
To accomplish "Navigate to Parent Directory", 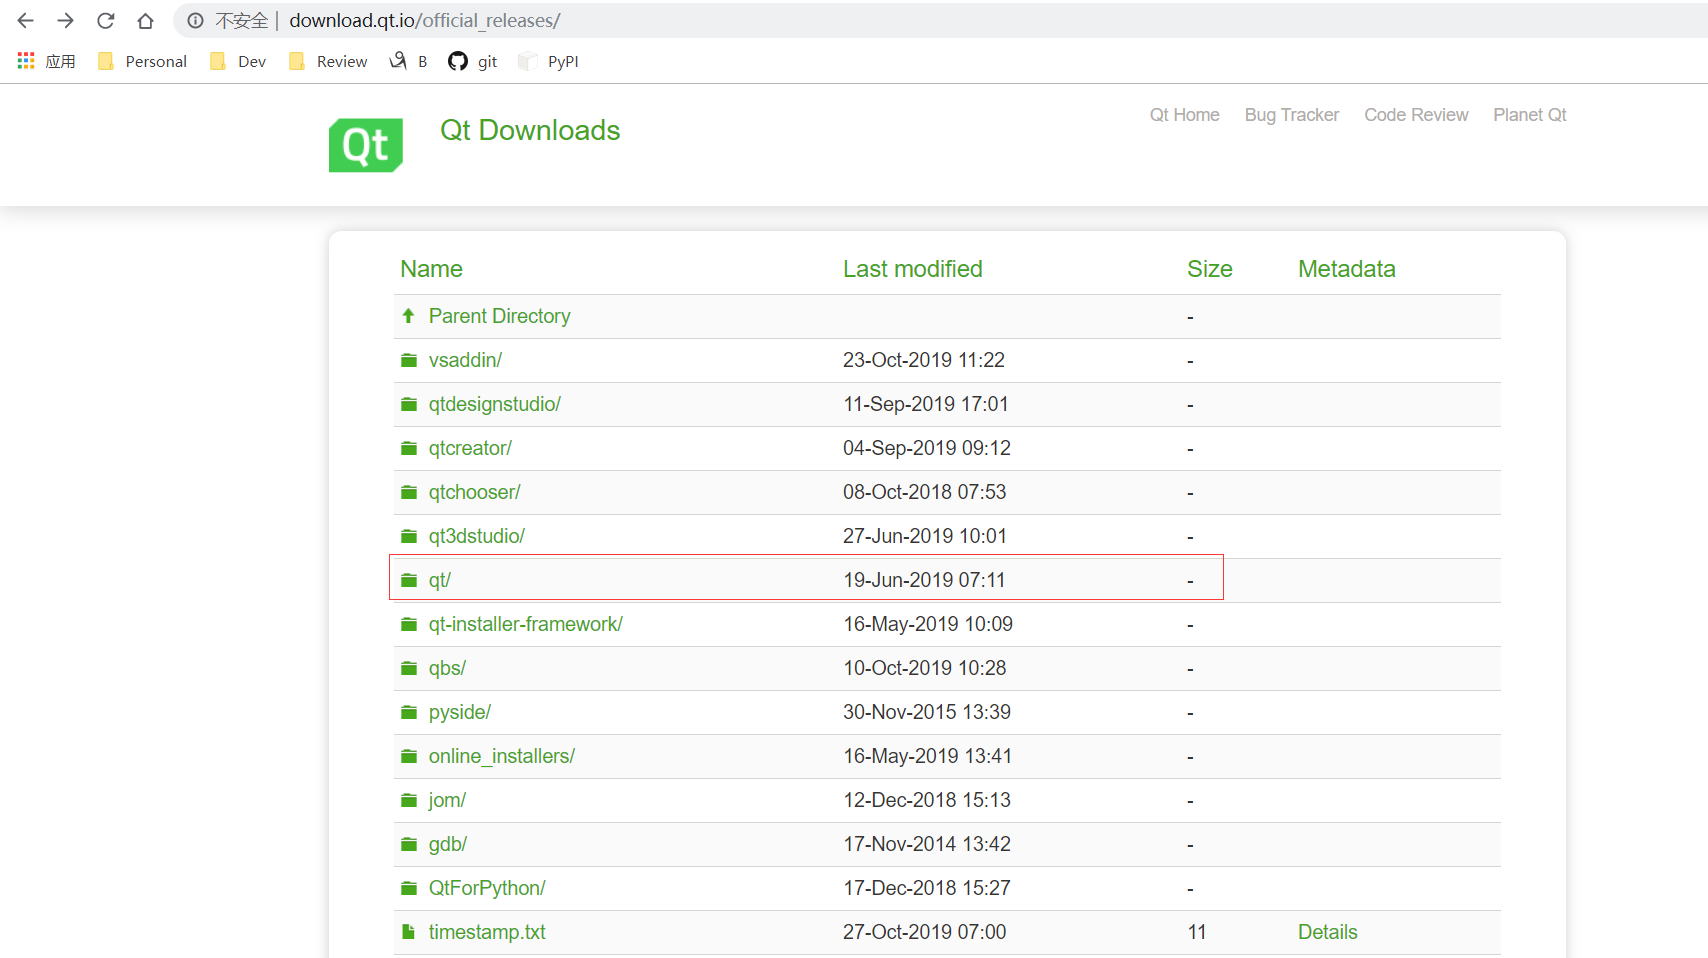I will click(500, 315).
